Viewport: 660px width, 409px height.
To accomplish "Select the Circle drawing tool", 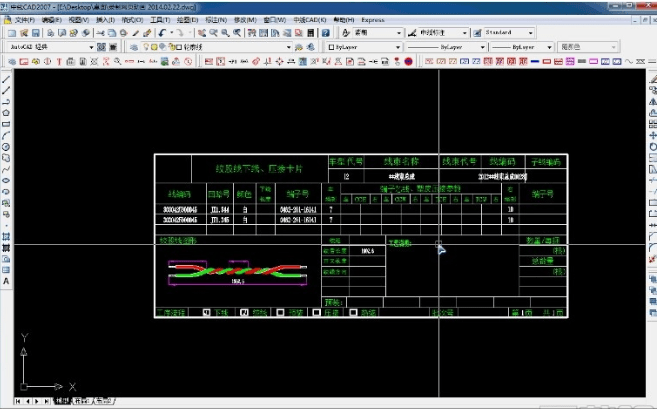I will pyautogui.click(x=6, y=146).
